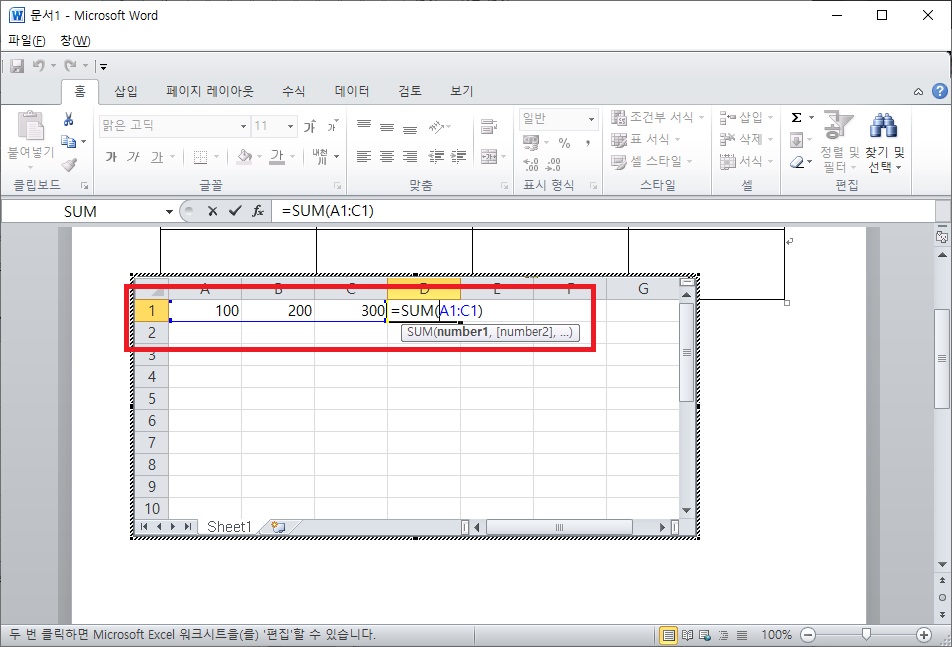The image size is (952, 647).
Task: Select the Sheet1 worksheet tab
Action: click(229, 527)
